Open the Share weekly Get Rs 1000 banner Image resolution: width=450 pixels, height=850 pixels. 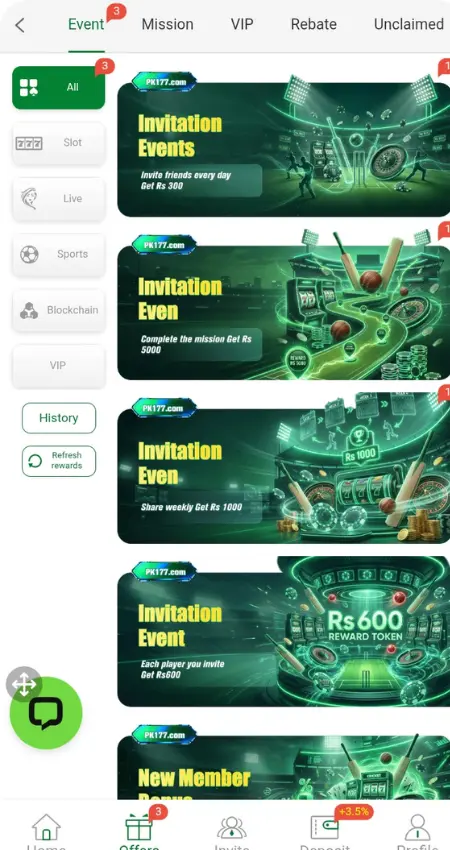tap(284, 468)
